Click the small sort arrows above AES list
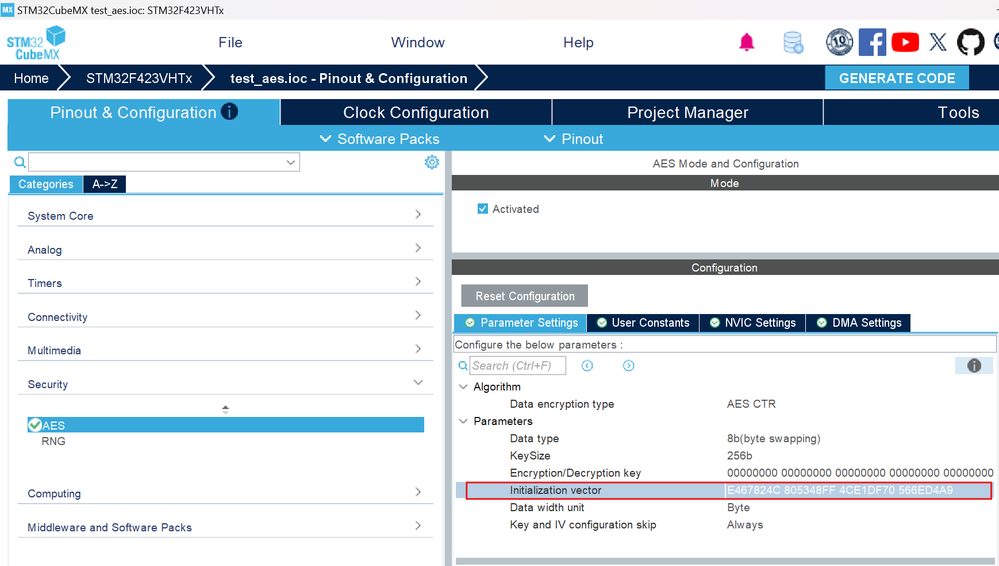Screen dimensions: 999x566 tap(225, 409)
